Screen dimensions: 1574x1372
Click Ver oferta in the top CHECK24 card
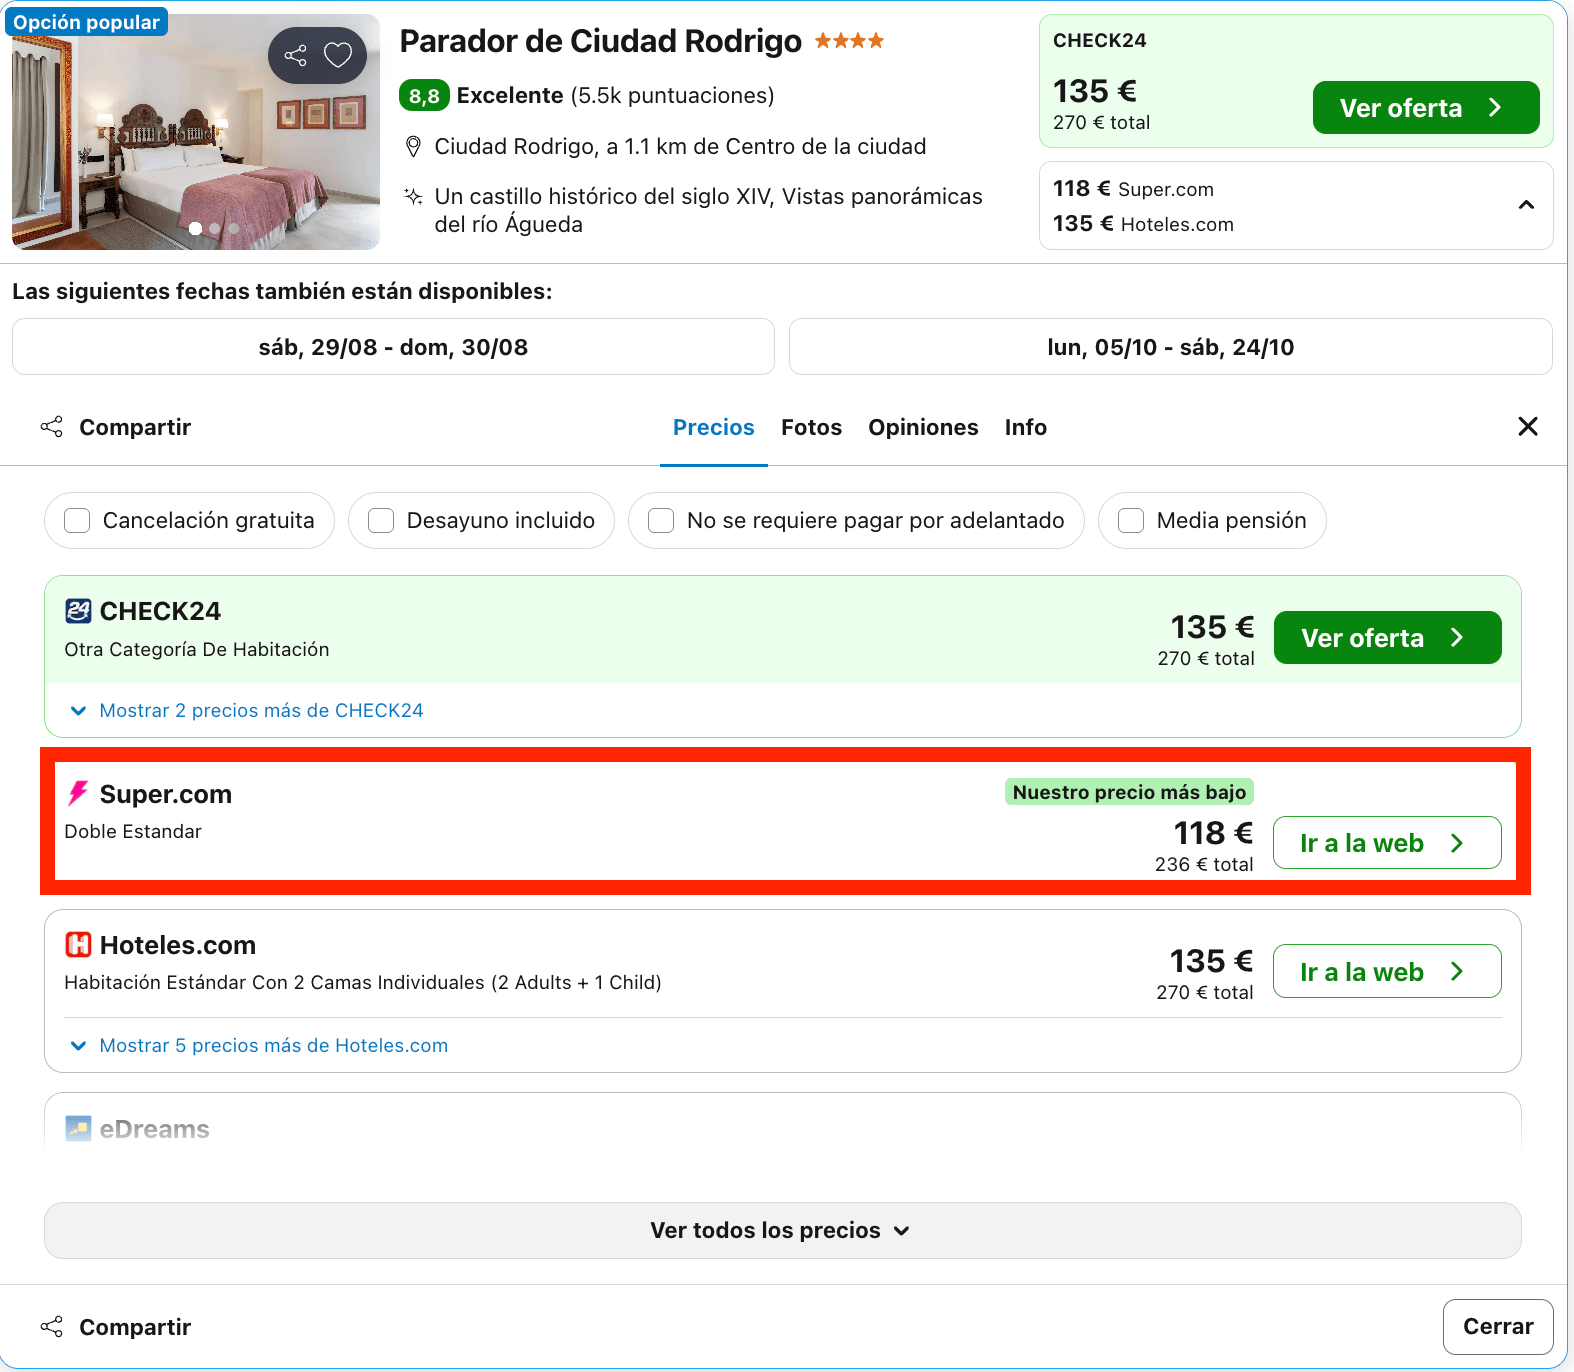pyautogui.click(x=1426, y=108)
